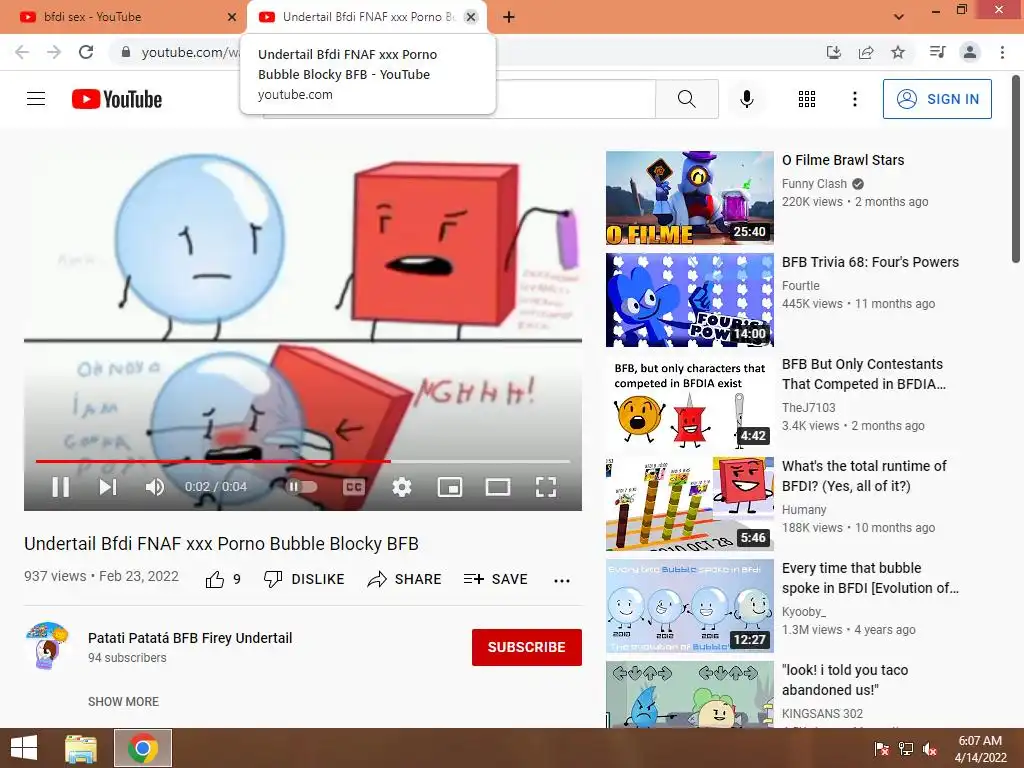Skip to the next video
The image size is (1024, 768).
click(108, 487)
